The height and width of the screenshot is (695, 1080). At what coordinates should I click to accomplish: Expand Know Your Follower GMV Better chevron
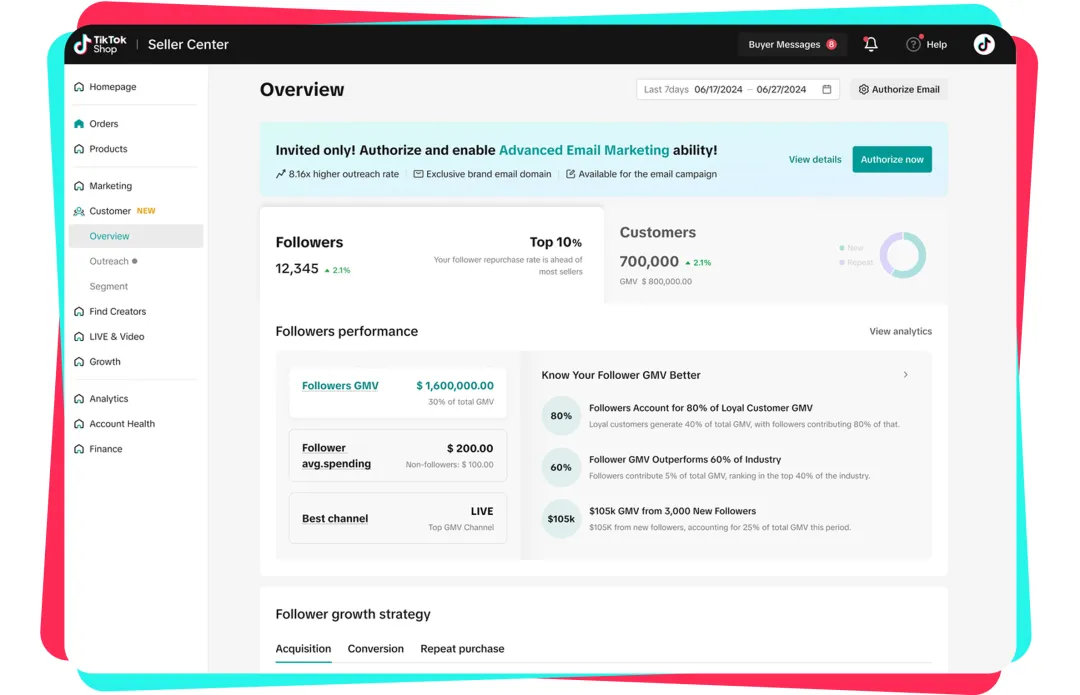click(906, 375)
